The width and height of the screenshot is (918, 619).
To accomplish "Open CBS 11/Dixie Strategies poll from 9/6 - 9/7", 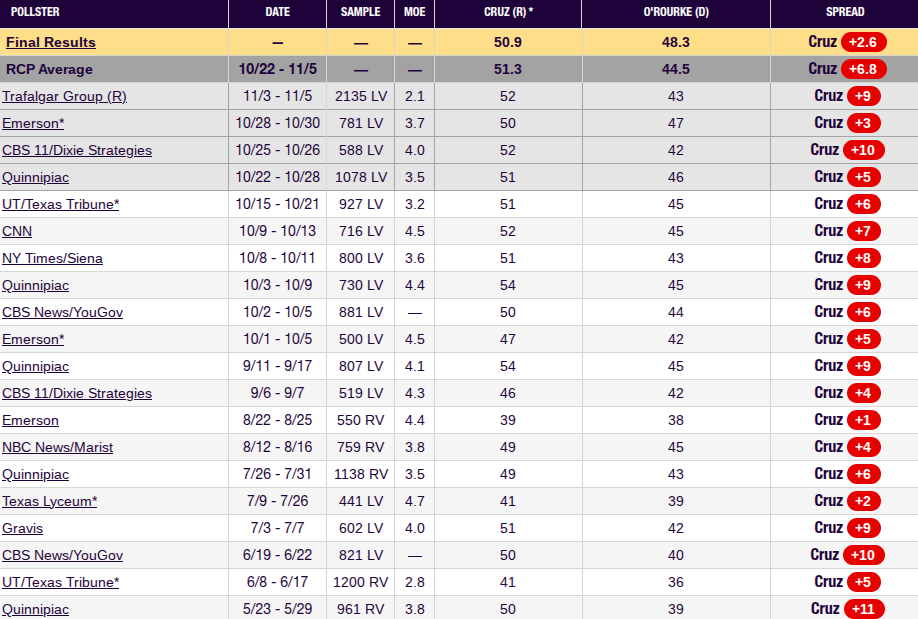I will pos(77,393).
